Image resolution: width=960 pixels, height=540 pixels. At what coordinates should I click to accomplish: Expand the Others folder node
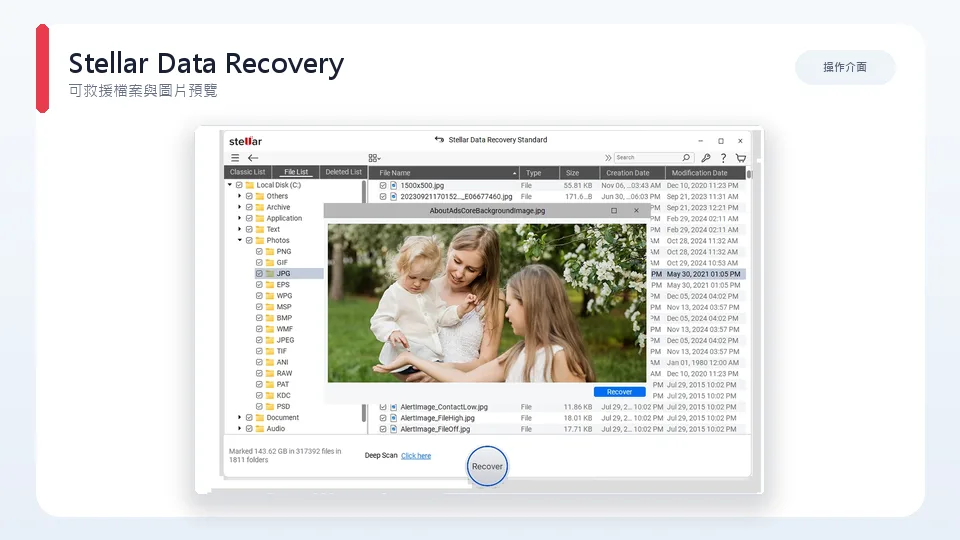tap(240, 196)
